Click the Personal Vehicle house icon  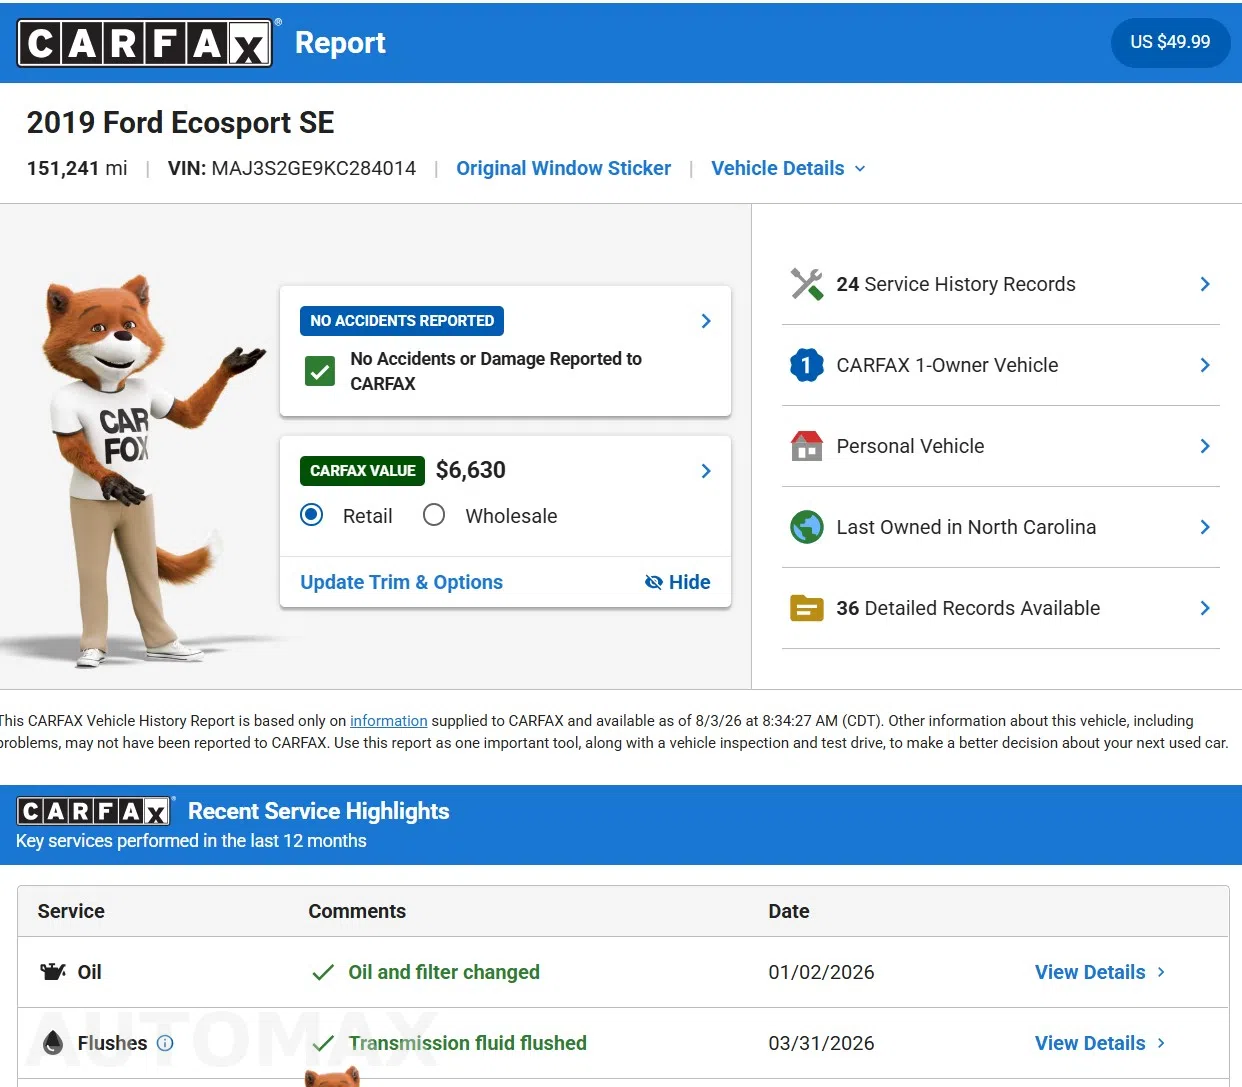(x=807, y=446)
